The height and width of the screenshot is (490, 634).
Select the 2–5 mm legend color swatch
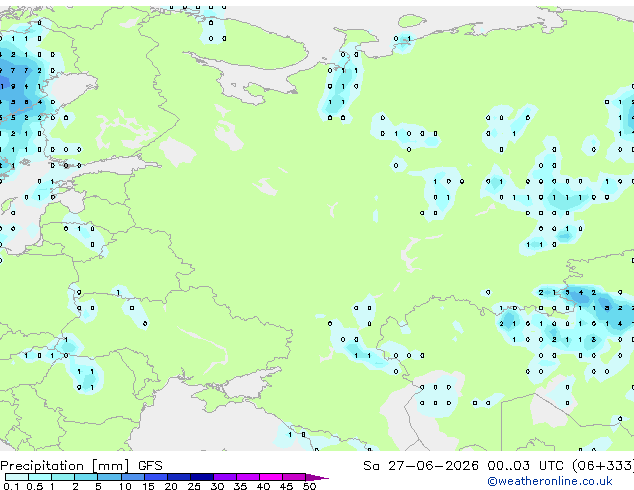(86, 477)
